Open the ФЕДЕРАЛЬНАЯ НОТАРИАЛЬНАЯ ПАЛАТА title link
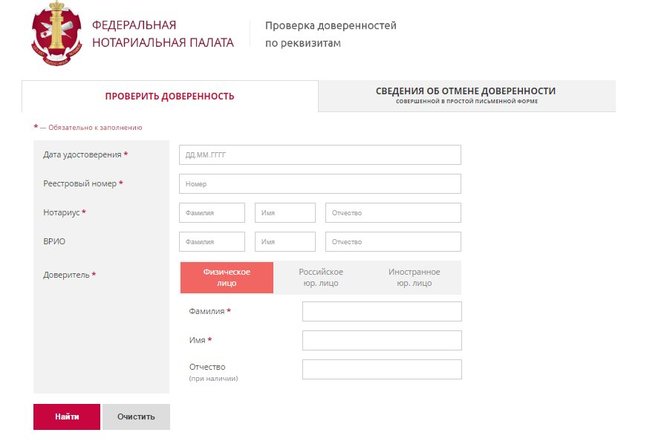The image size is (650, 444). 162,33
